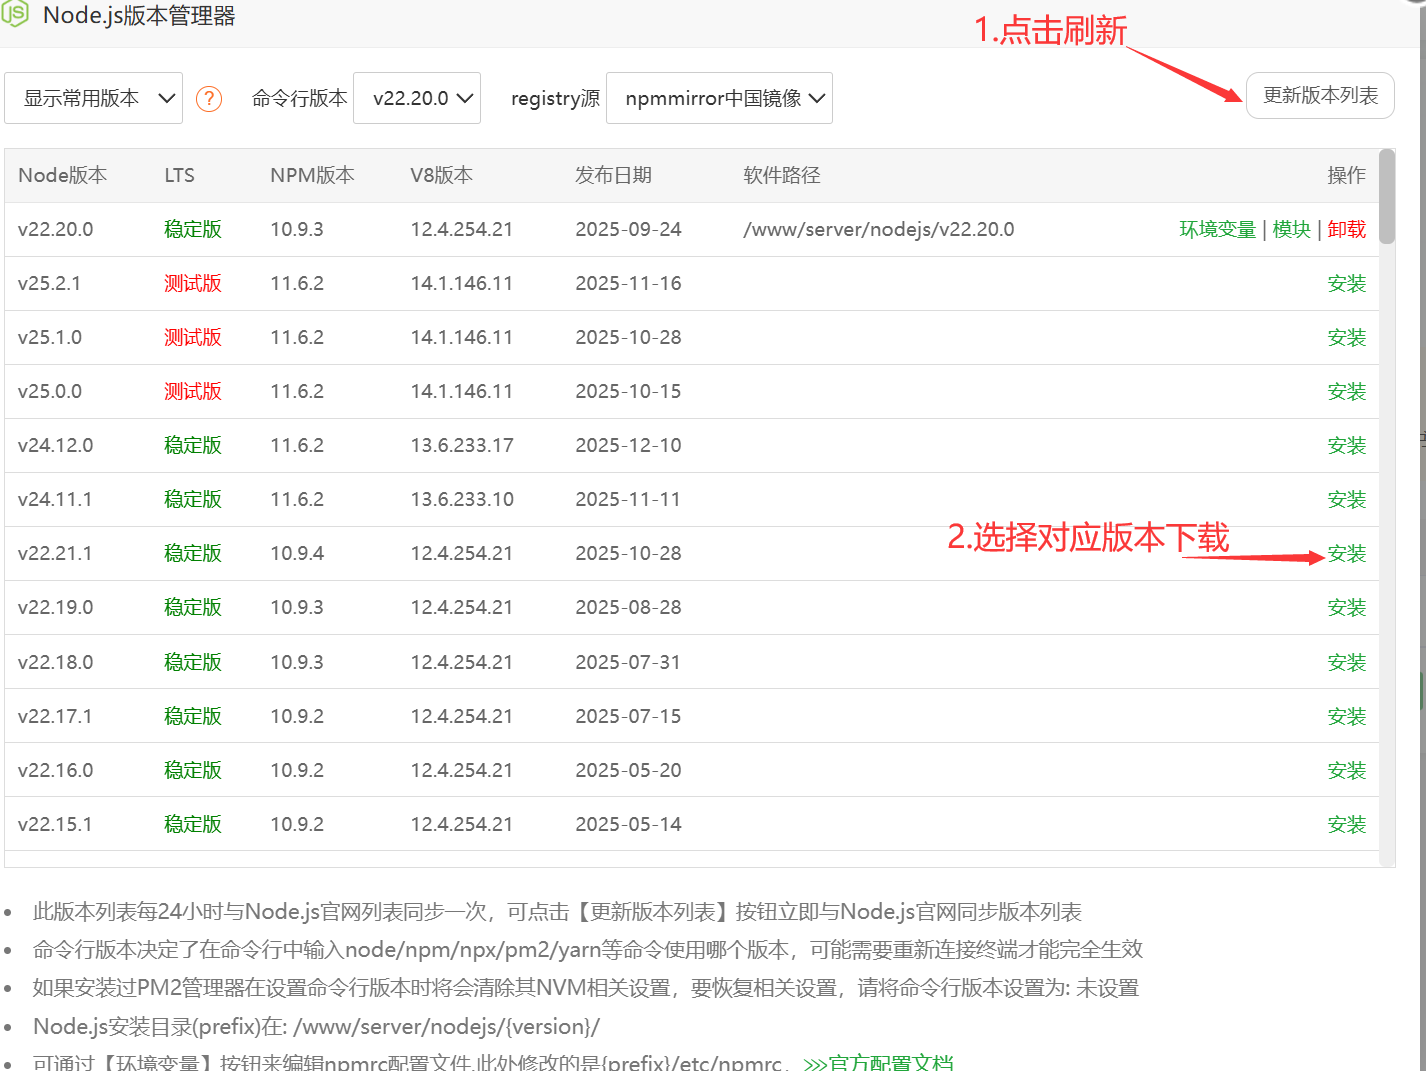1426x1071 pixels.
Task: Click the orange question mark help icon
Action: (208, 98)
